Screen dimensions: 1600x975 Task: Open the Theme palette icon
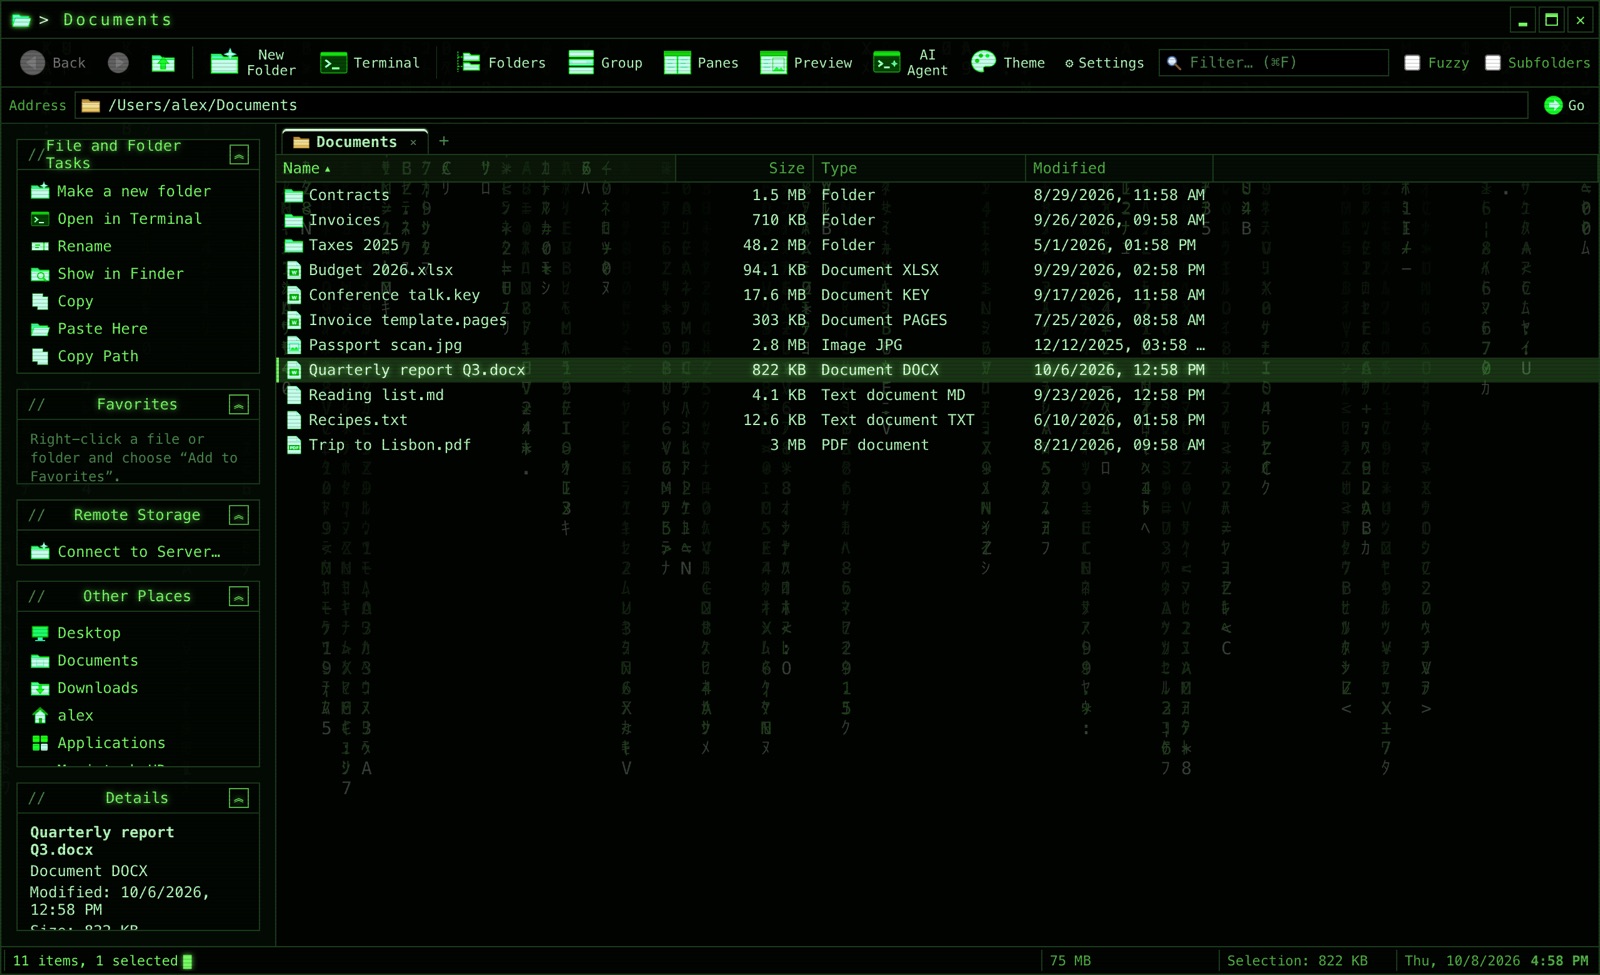pos(984,62)
